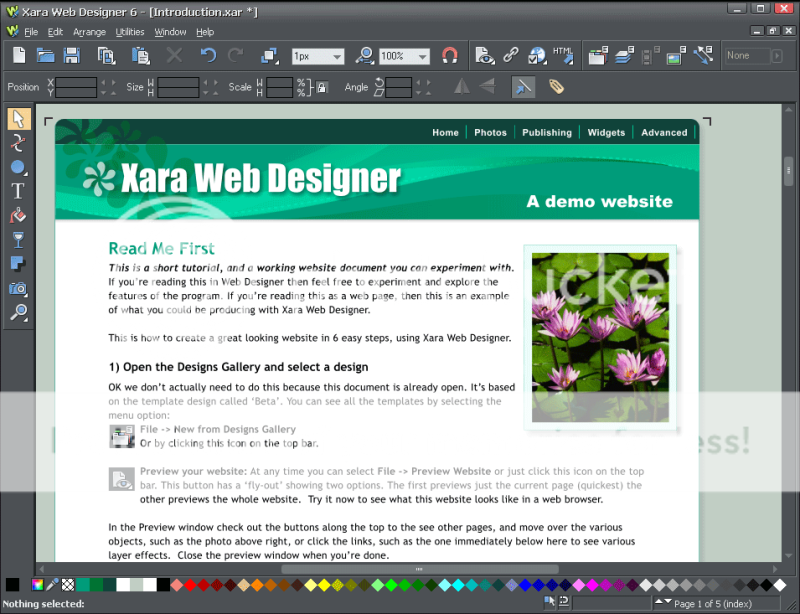The height and width of the screenshot is (614, 800).
Task: Click the Widgets navigation button
Action: [x=606, y=132]
